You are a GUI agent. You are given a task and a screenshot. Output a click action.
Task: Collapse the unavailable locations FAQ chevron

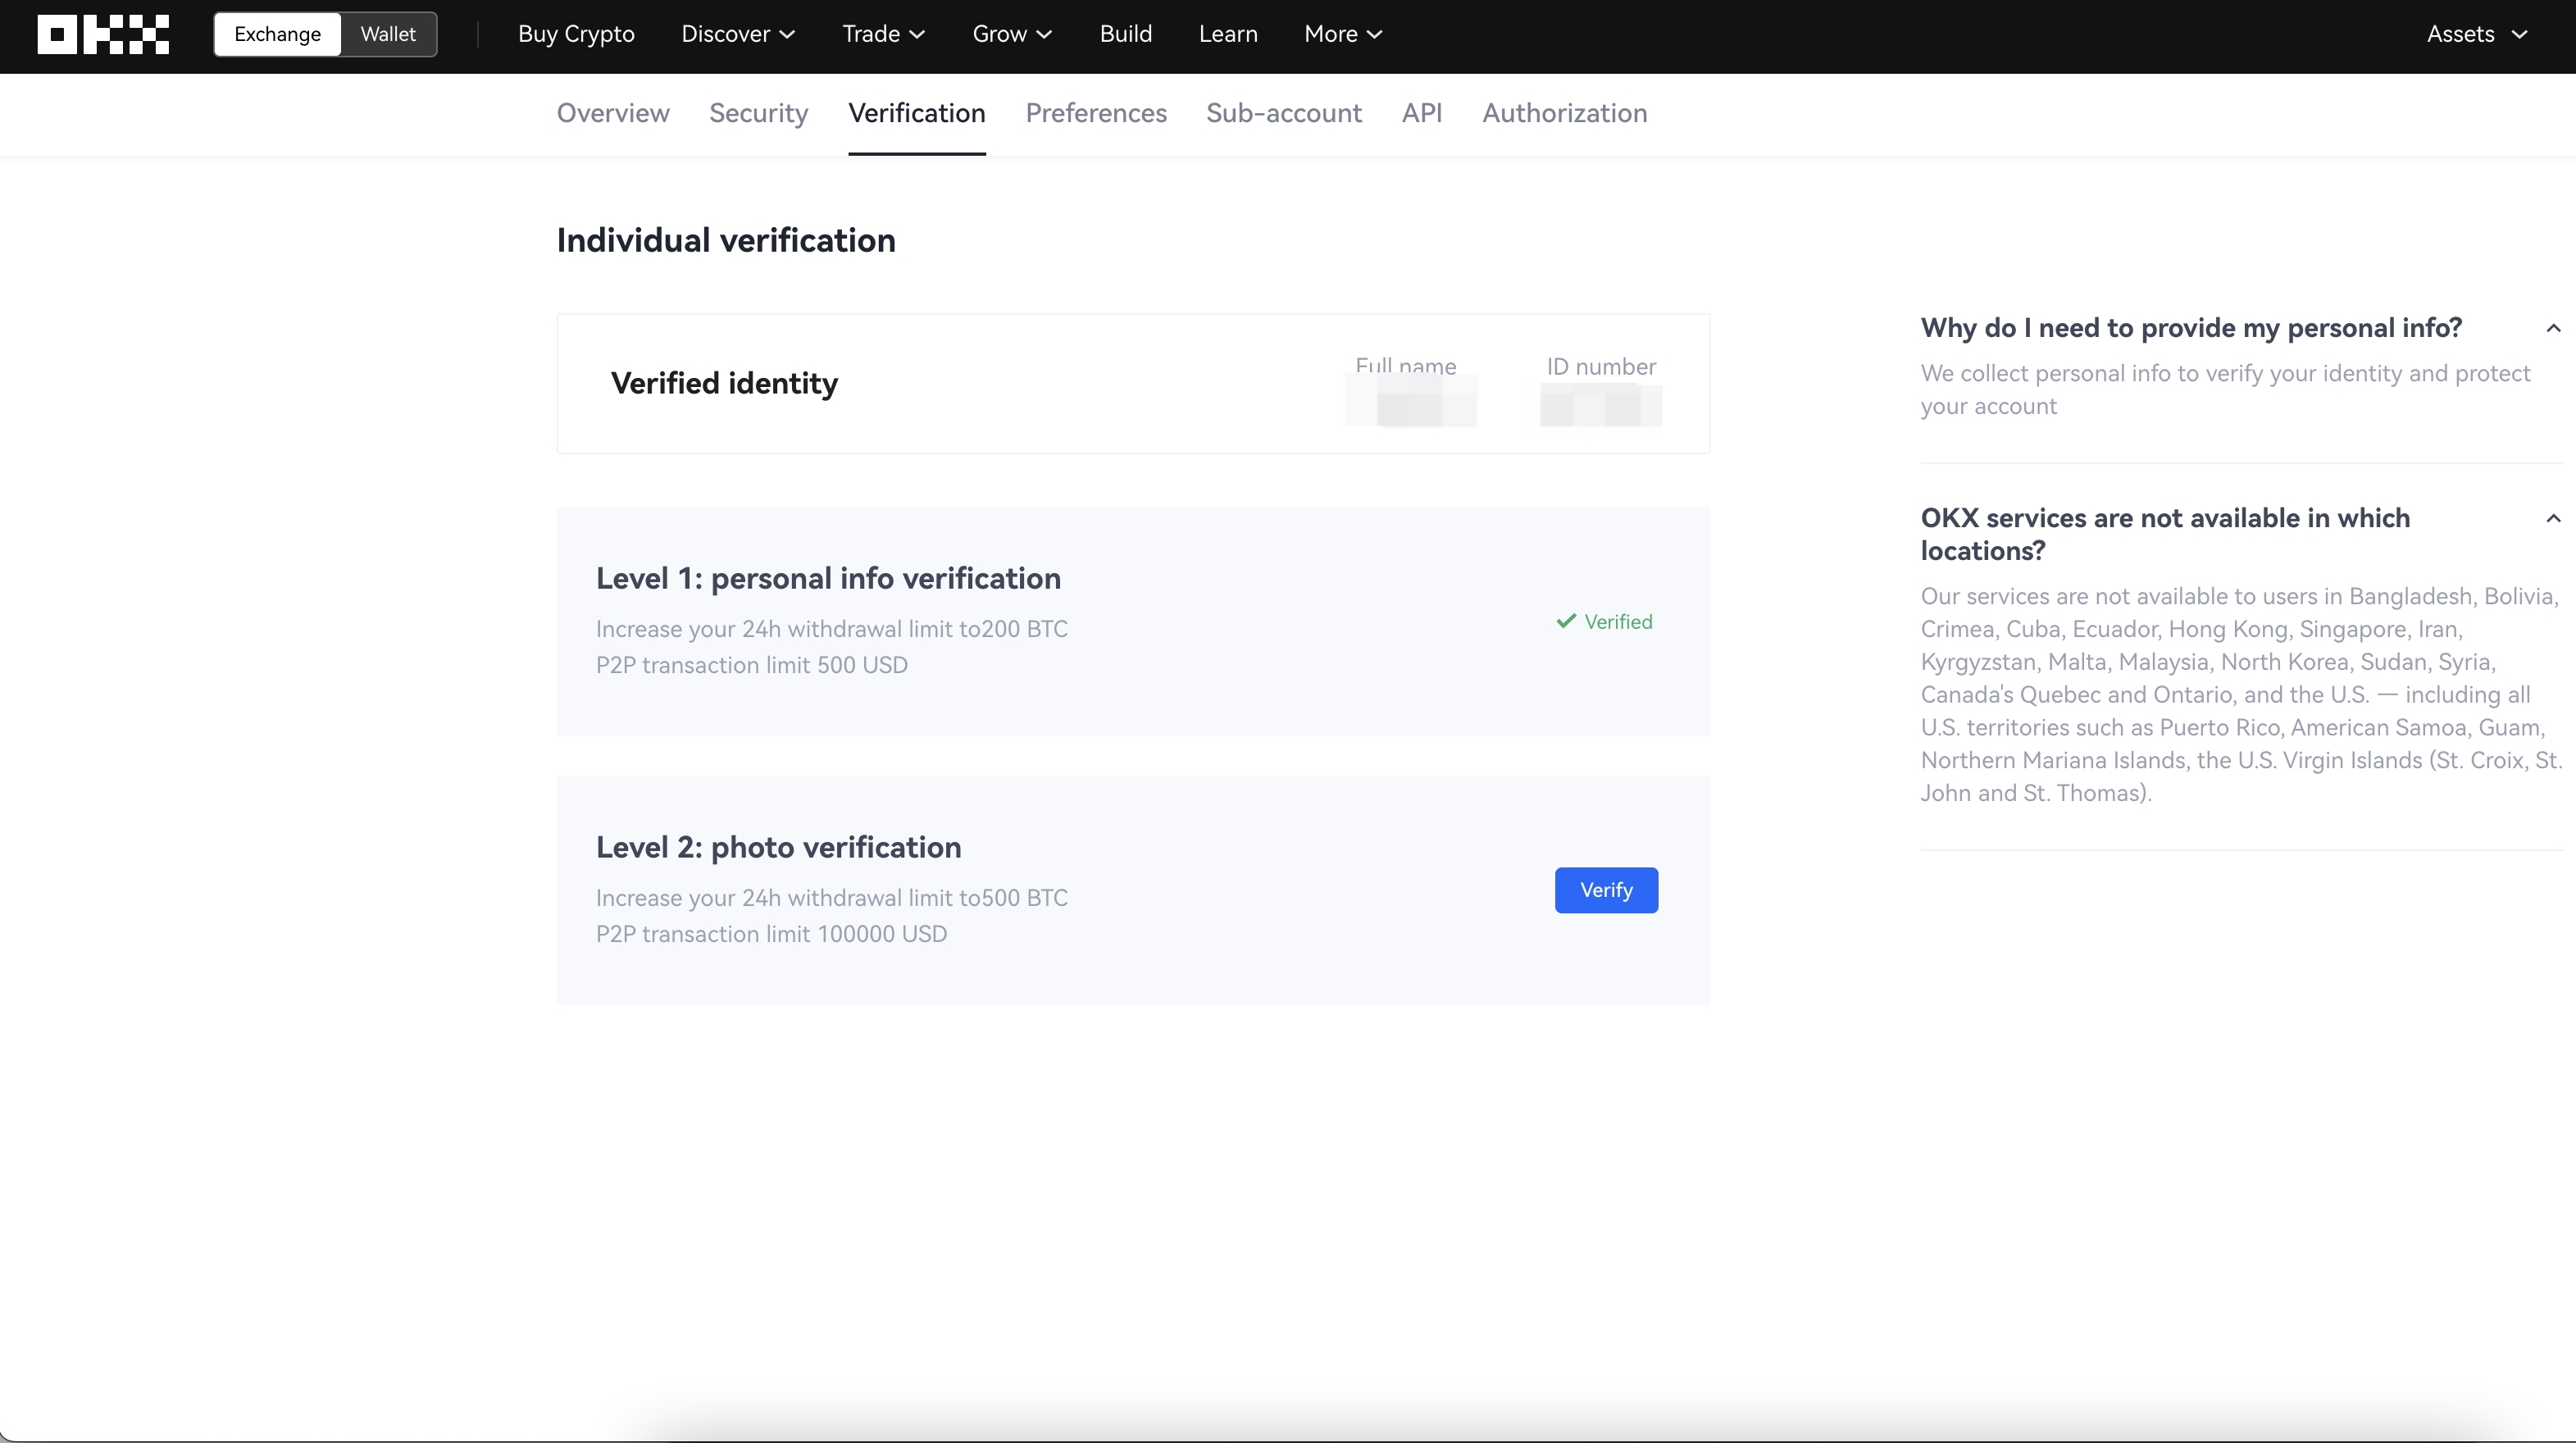(2553, 518)
